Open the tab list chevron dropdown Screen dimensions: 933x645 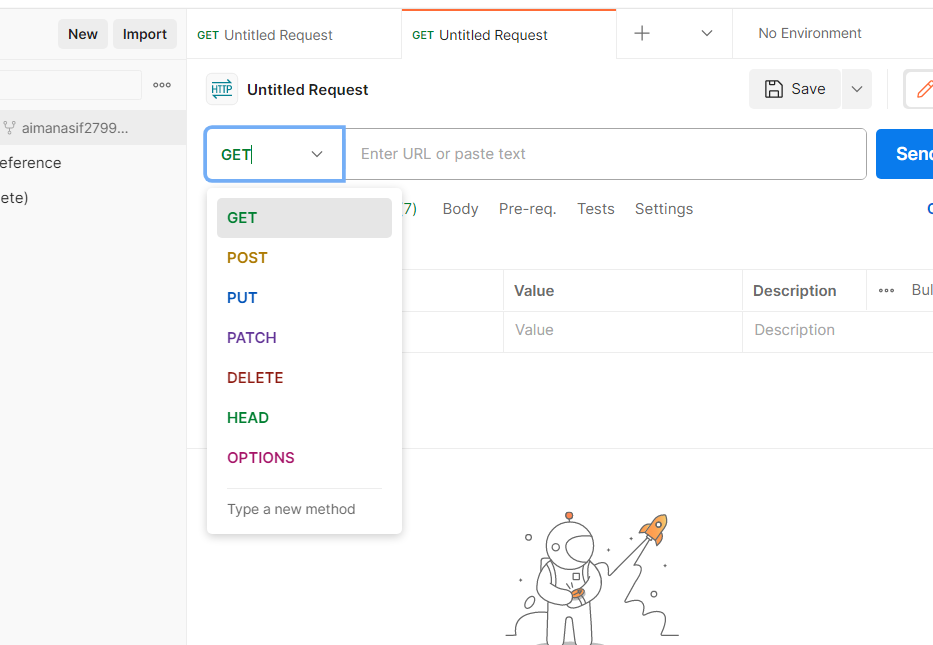tap(706, 33)
